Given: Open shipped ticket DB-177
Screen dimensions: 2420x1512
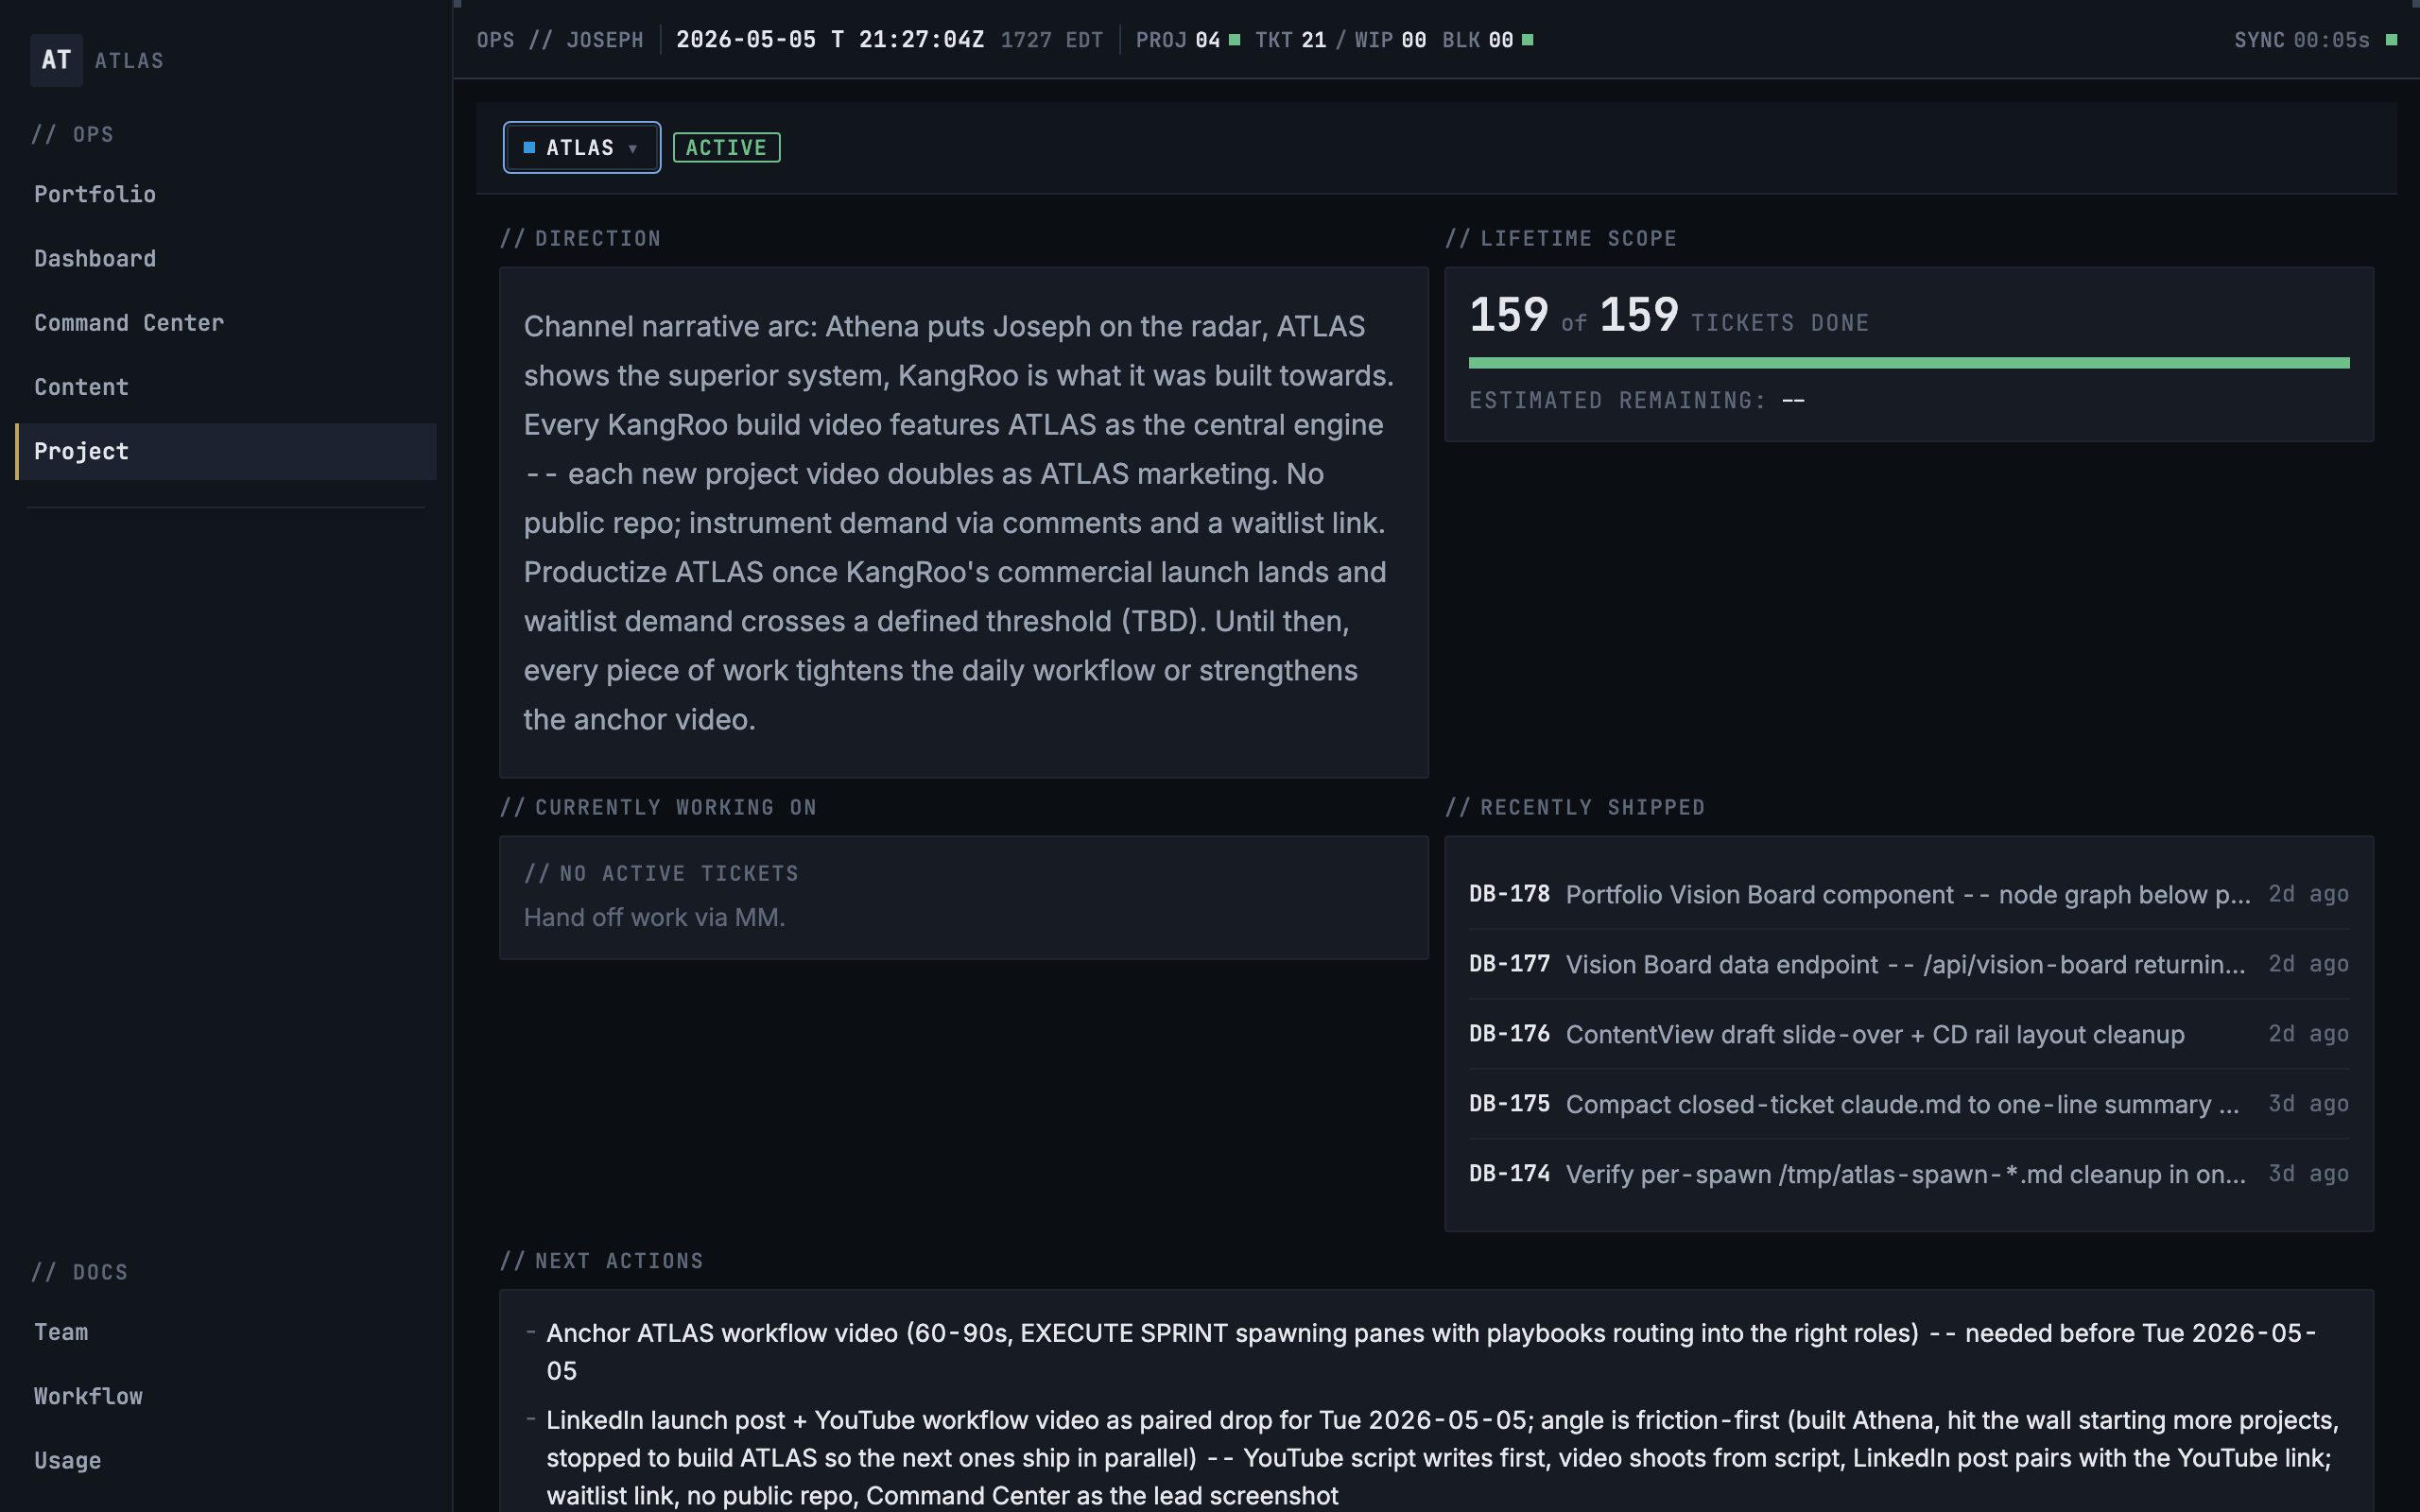Looking at the screenshot, I should click(1908, 964).
